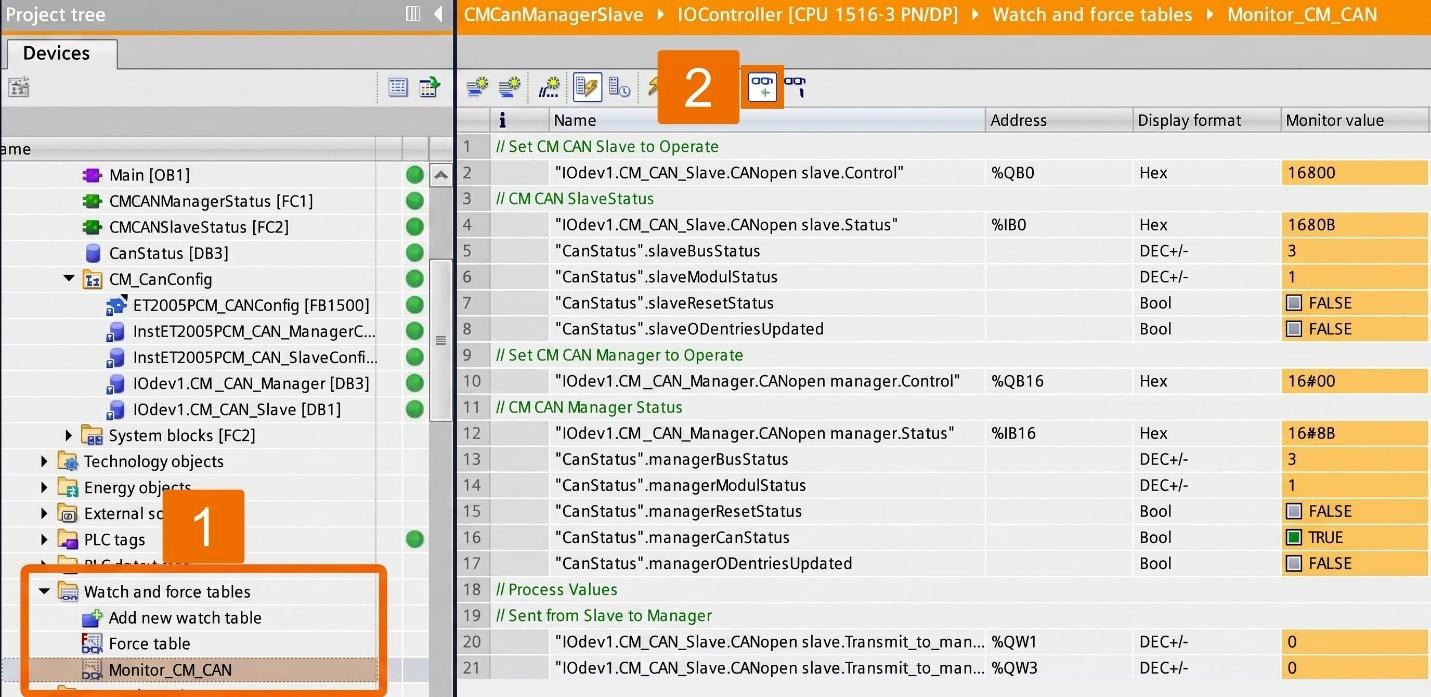Open Monitor_CM_CAN watch table in tree
Image resolution: width=1431 pixels, height=697 pixels.
point(170,670)
